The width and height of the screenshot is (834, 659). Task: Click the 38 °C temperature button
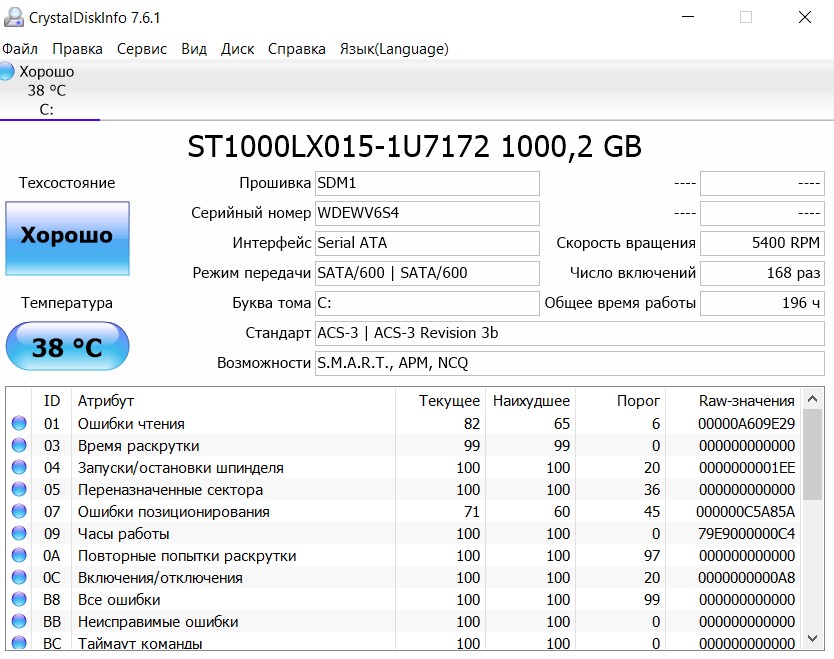click(x=68, y=346)
